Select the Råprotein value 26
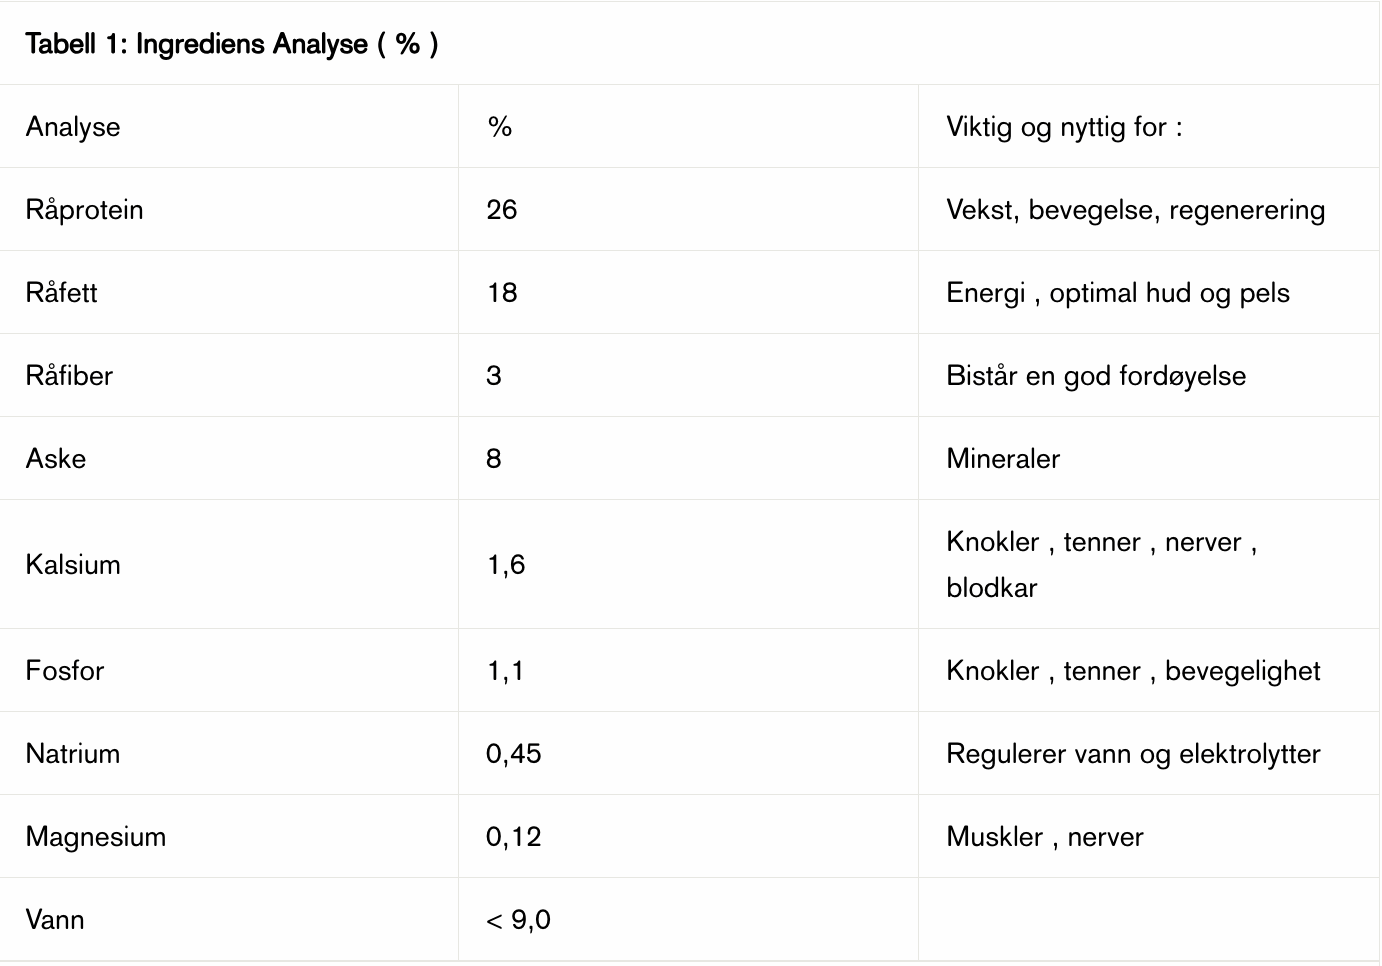Image resolution: width=1382 pixels, height=966 pixels. point(502,210)
